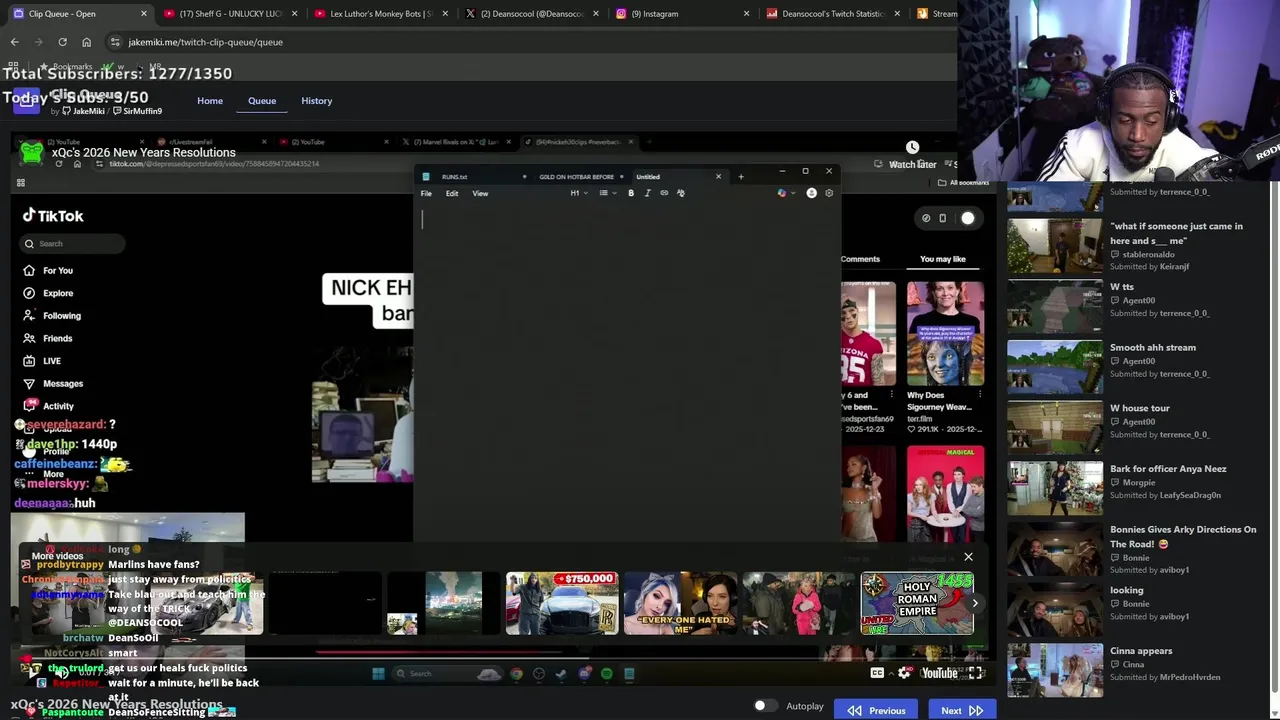Open TikTok Activity notifications
This screenshot has height=720, width=1280.
[x=49, y=406]
